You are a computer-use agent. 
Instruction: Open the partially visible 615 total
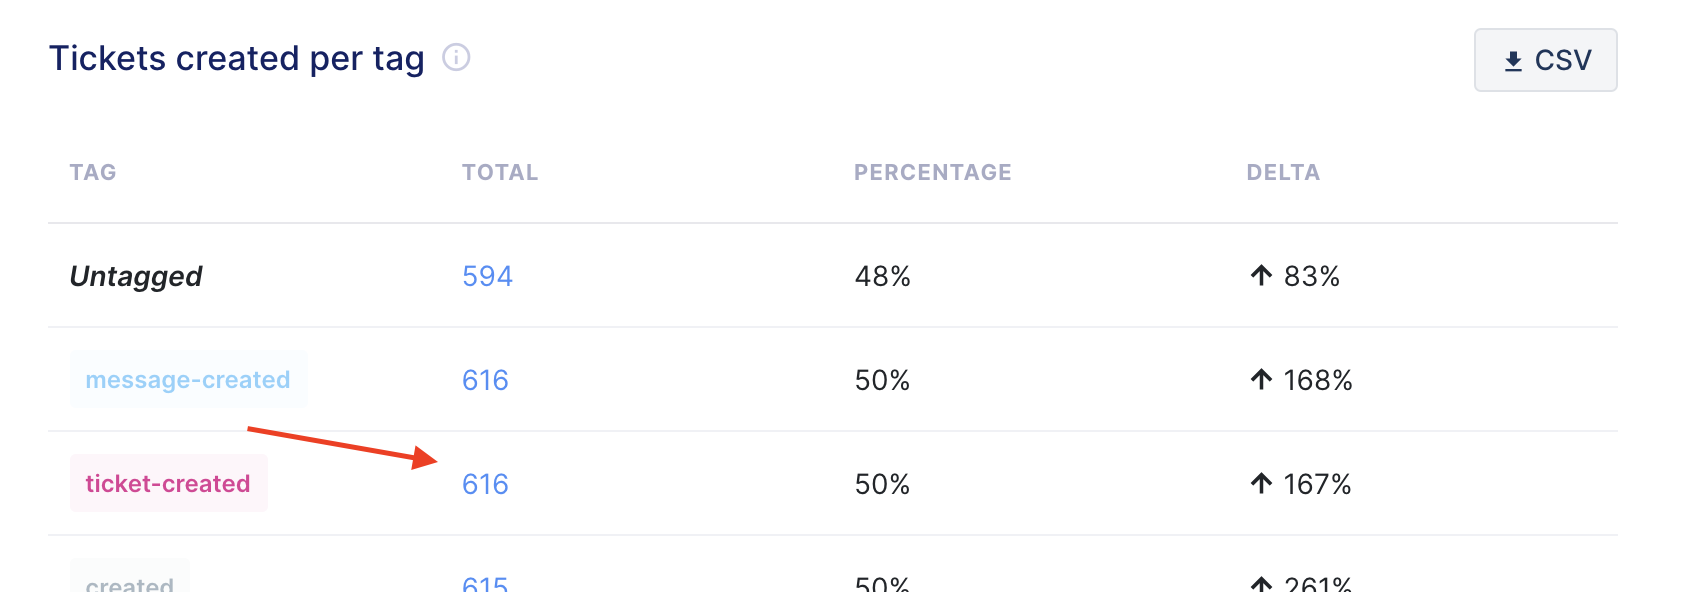pyautogui.click(x=485, y=583)
